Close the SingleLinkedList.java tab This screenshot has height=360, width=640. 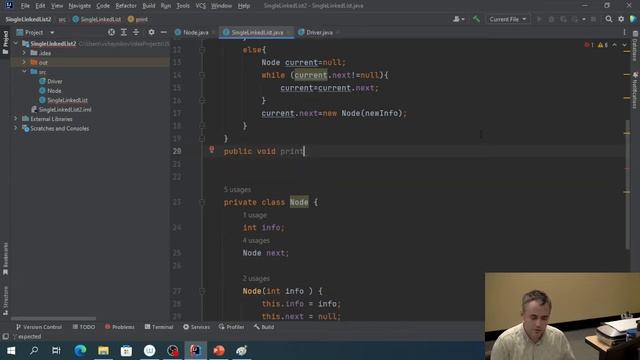tap(289, 32)
